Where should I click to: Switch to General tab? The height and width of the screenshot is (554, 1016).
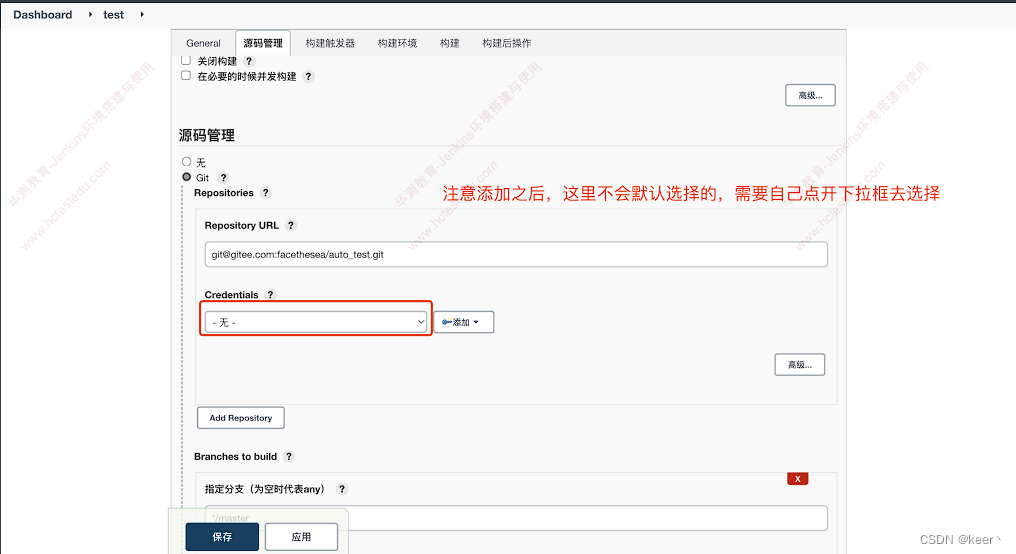tap(203, 43)
